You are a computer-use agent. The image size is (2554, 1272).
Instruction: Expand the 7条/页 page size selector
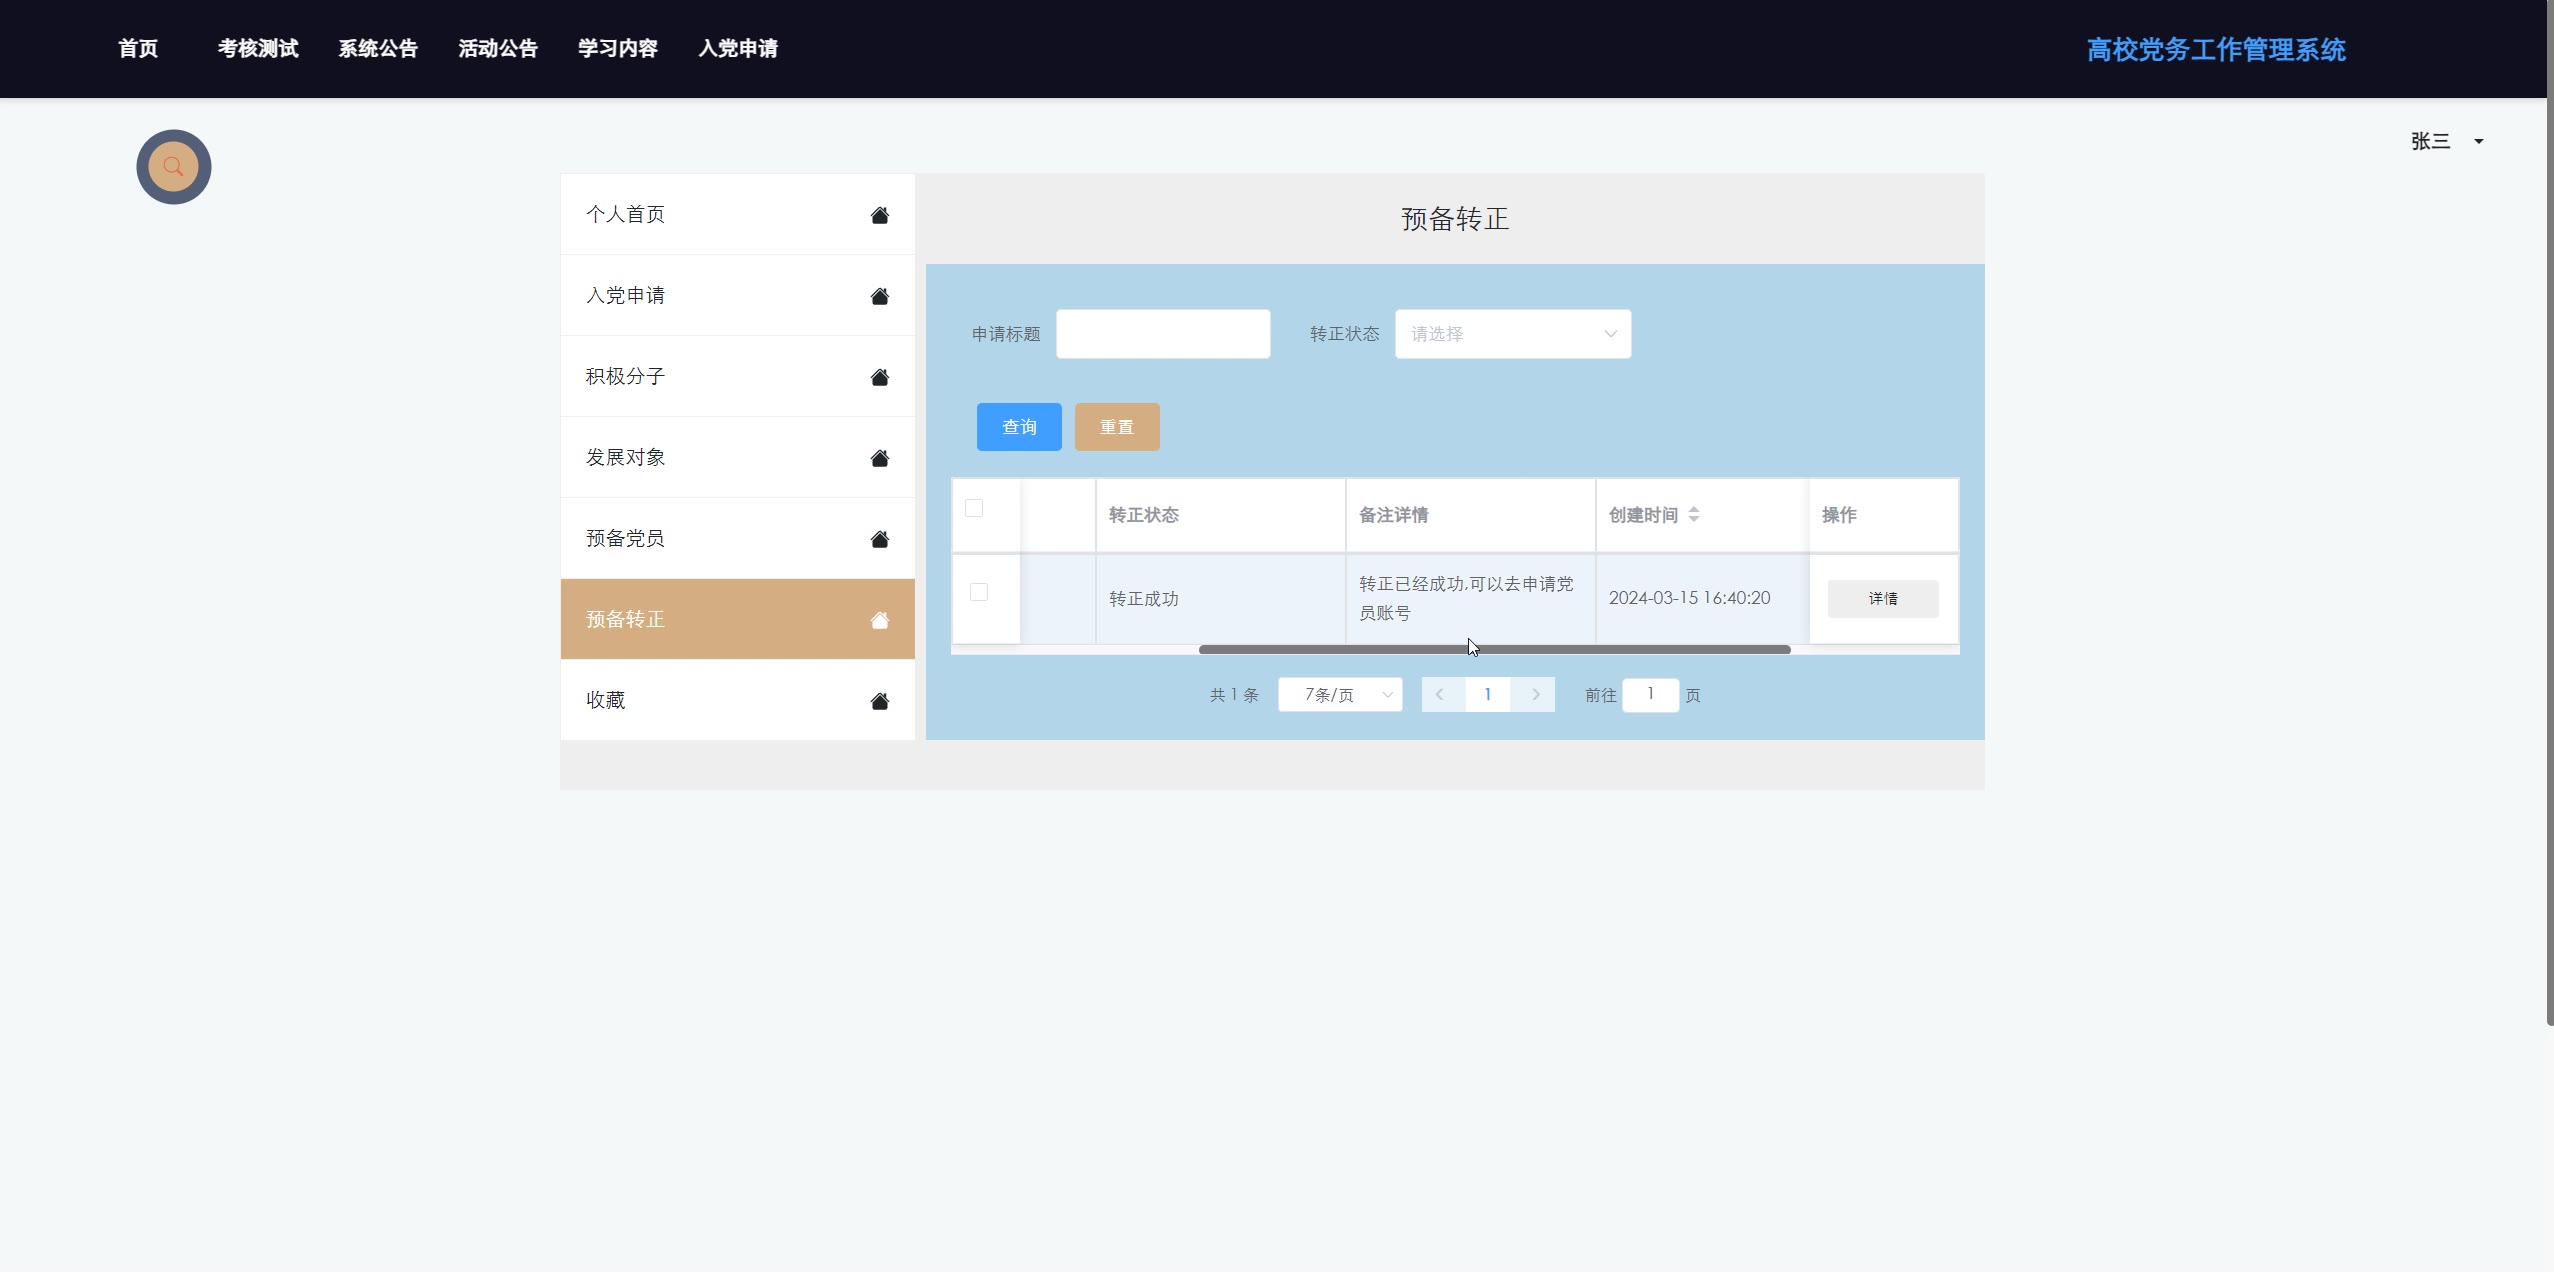click(x=1340, y=695)
